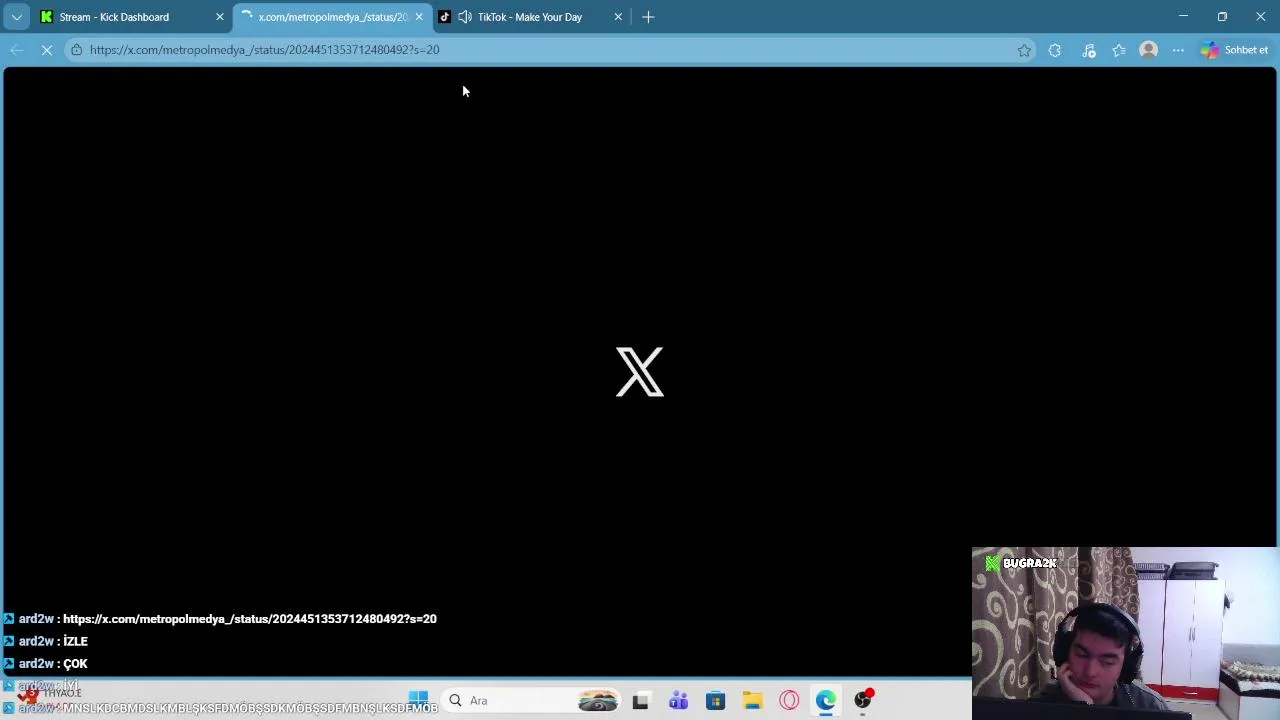
Task: Open the browser profile avatar
Action: (x=1149, y=50)
